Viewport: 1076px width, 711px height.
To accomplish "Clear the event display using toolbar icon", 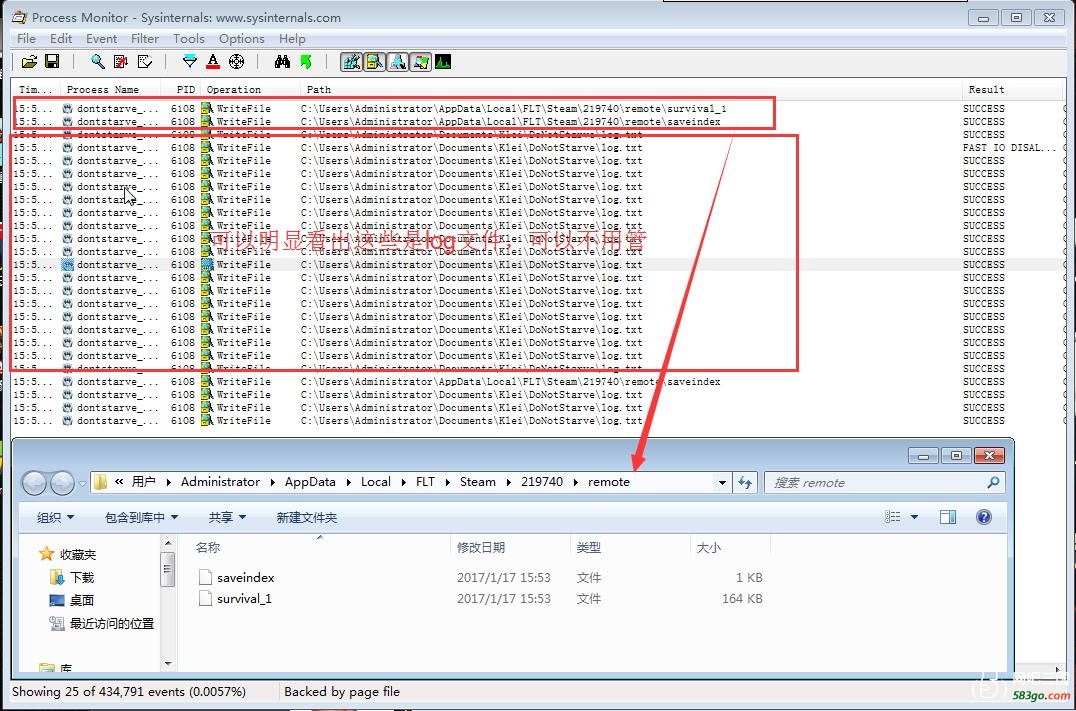I will tap(144, 62).
